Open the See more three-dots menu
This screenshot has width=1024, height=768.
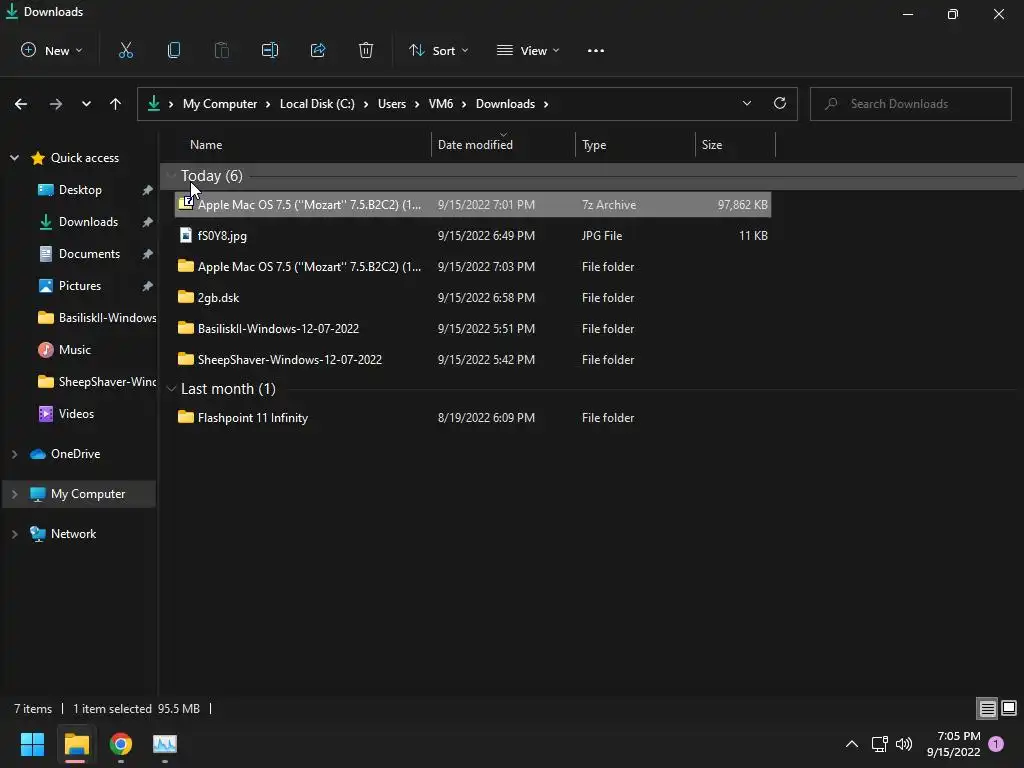(x=596, y=50)
